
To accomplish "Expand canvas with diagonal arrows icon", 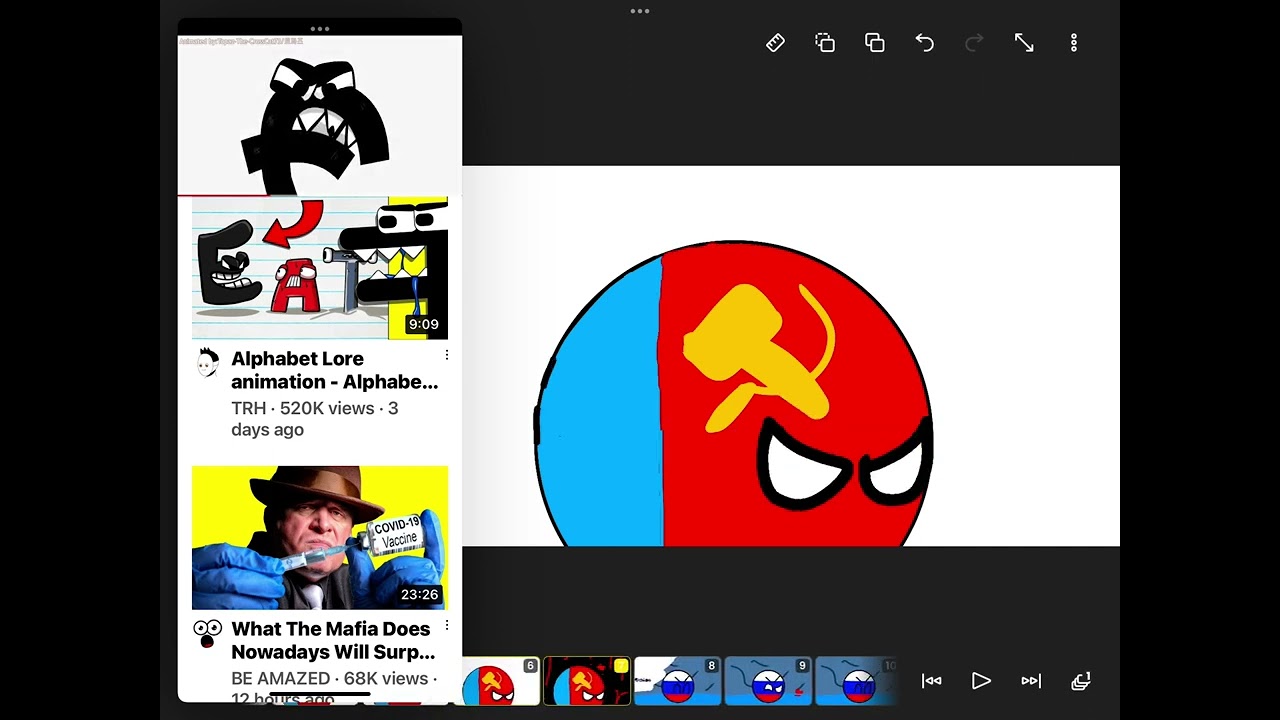I will [1024, 43].
